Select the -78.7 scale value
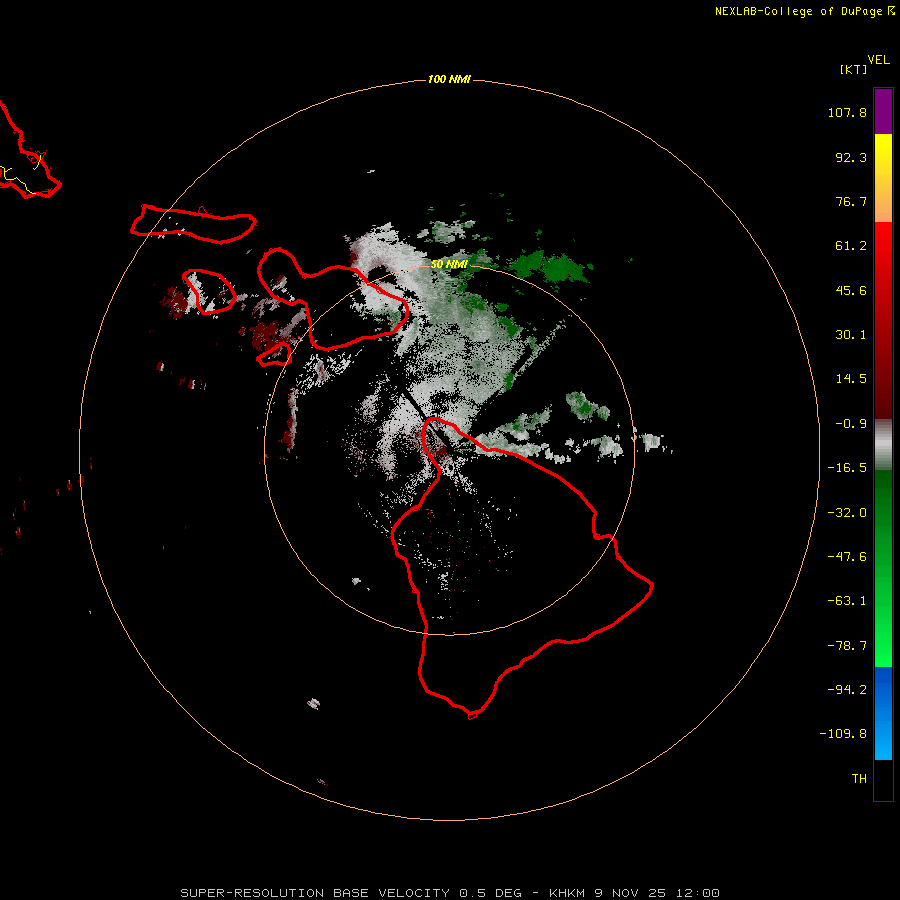Viewport: 900px width, 900px height. coord(847,646)
